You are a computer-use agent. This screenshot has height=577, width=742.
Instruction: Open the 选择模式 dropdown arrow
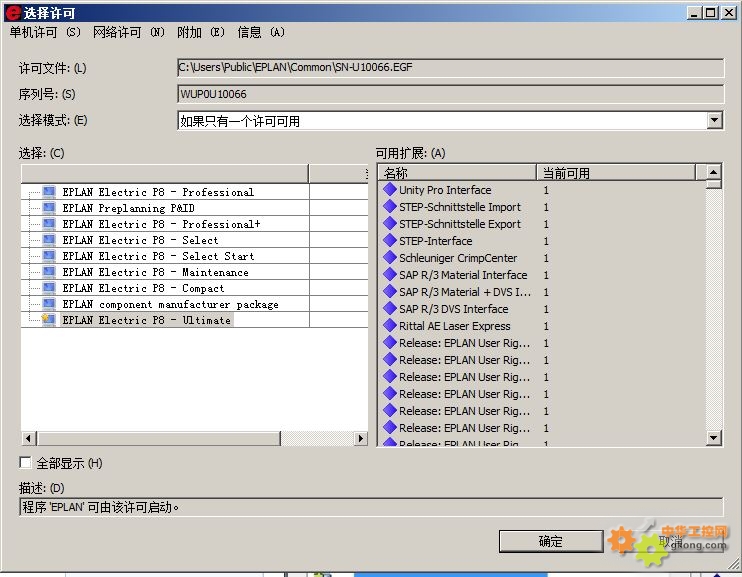click(x=715, y=120)
